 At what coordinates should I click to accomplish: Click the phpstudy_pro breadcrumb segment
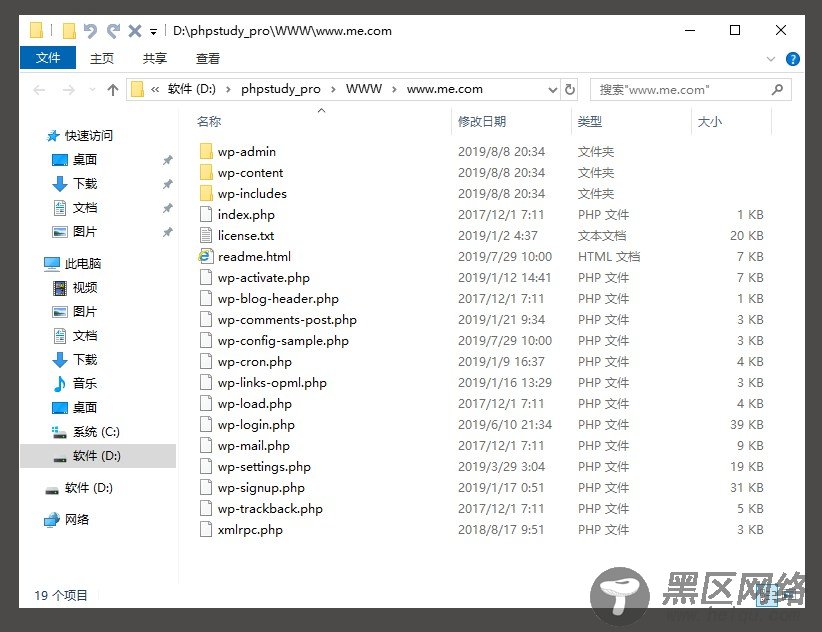coord(280,89)
